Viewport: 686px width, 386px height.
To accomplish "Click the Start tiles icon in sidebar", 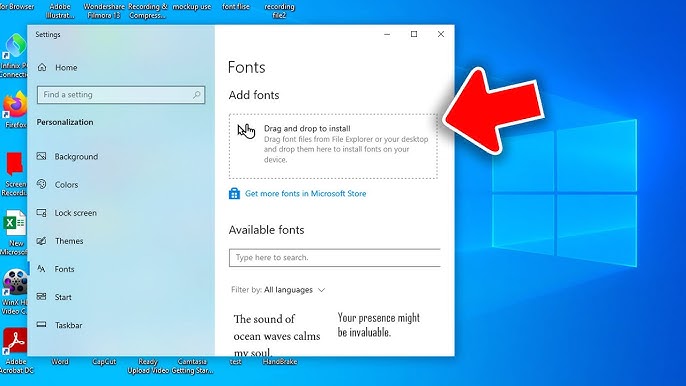I will (42, 297).
